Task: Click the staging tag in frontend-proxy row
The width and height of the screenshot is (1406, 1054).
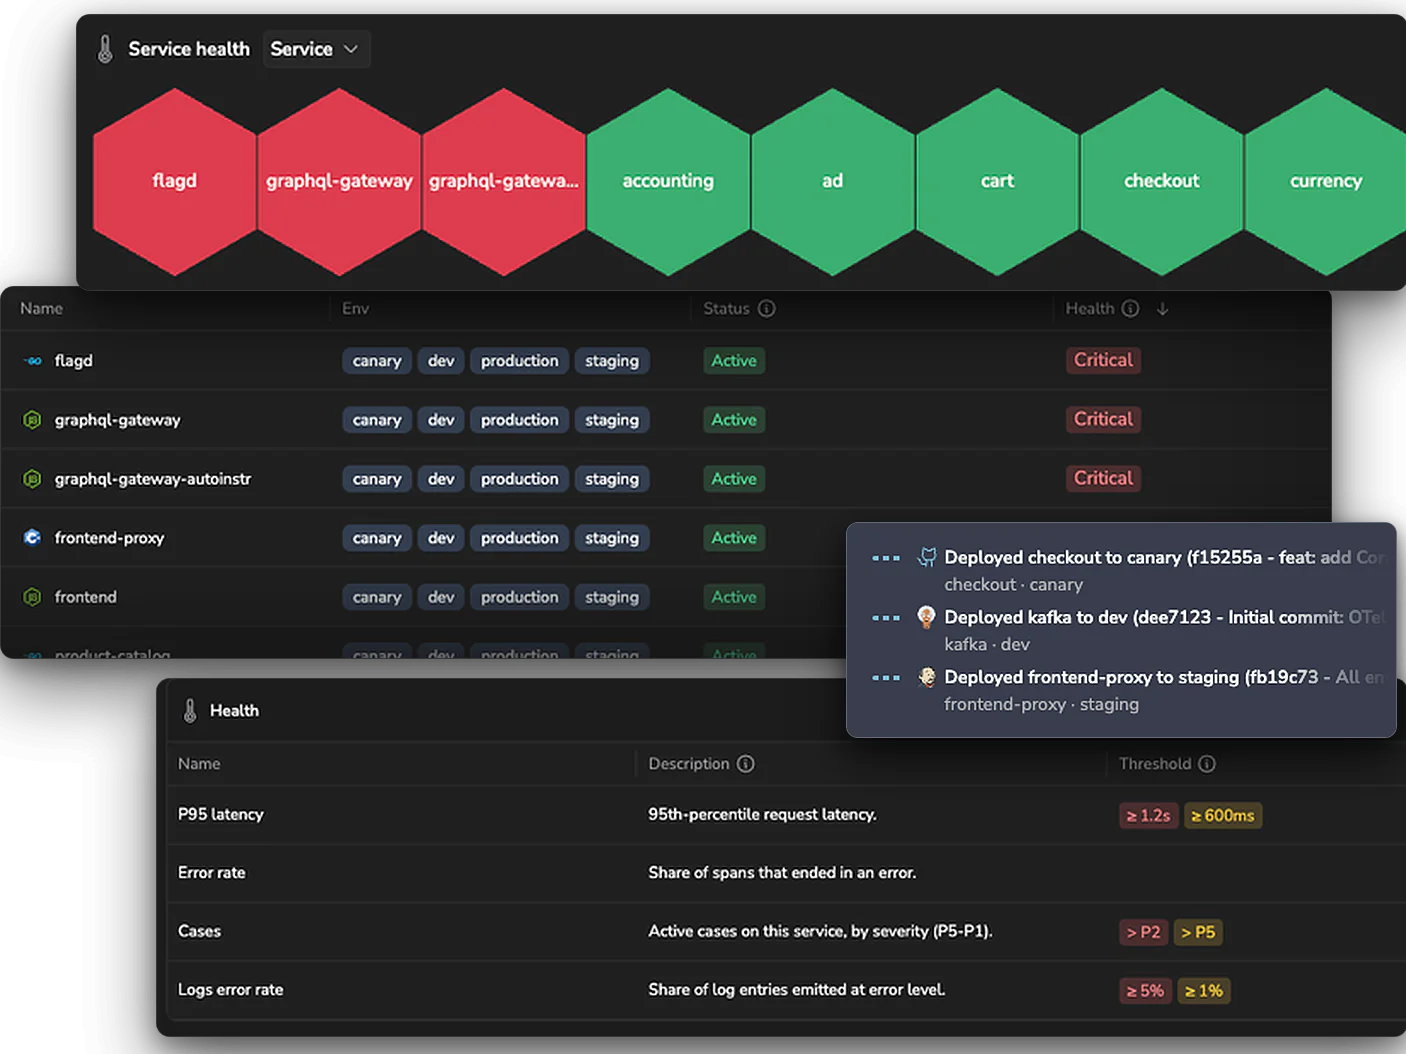Action: coord(612,538)
